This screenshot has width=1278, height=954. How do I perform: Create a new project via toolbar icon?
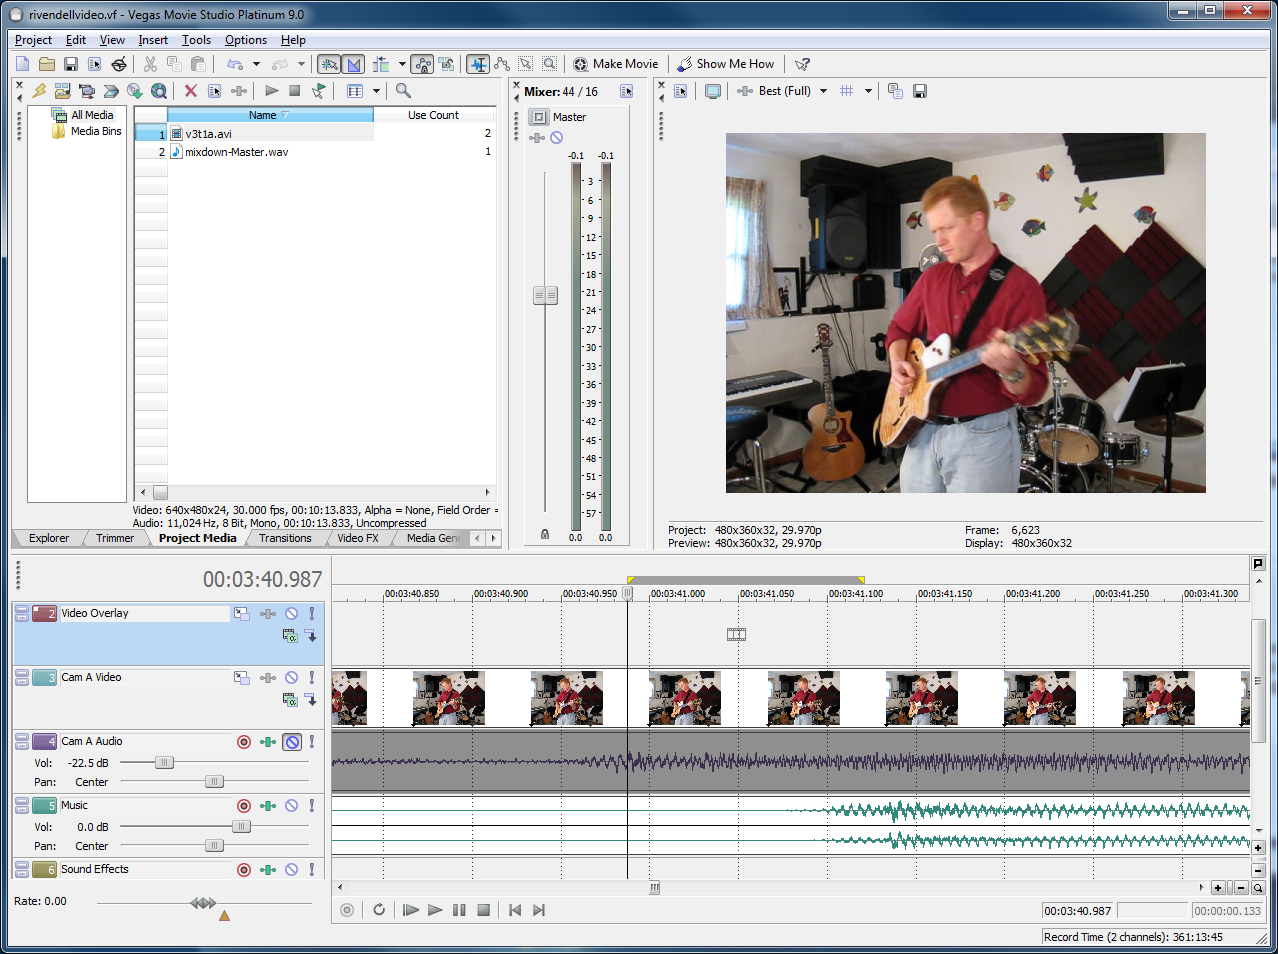coord(22,64)
